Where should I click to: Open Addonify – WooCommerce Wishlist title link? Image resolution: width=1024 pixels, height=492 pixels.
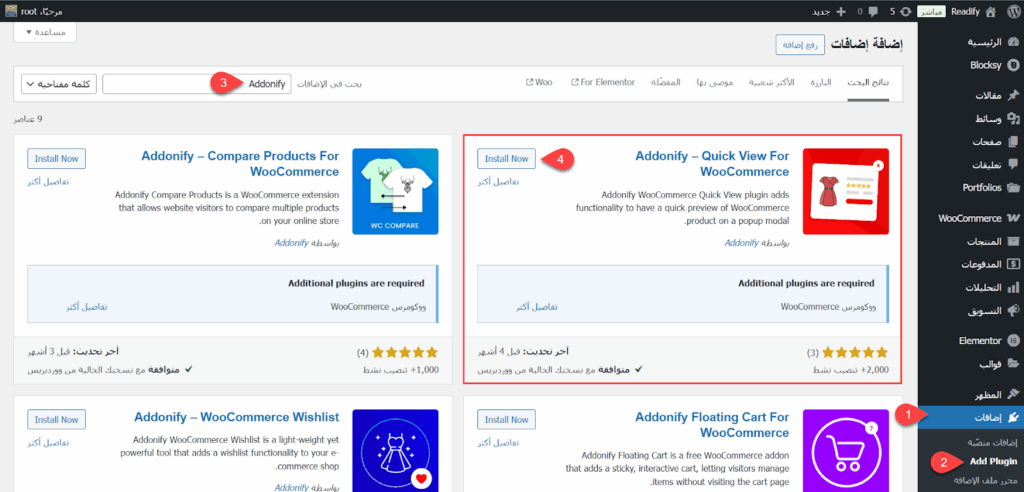click(236, 418)
